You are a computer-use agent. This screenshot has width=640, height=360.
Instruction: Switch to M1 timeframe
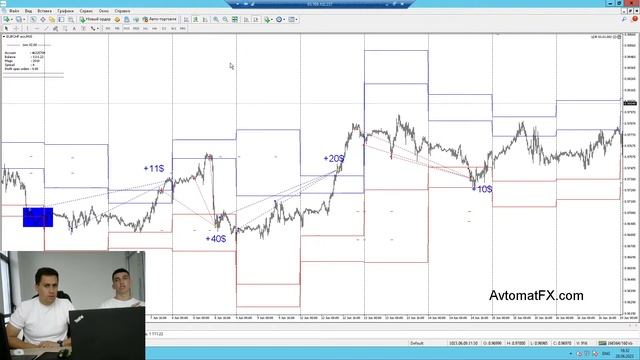(108, 29)
